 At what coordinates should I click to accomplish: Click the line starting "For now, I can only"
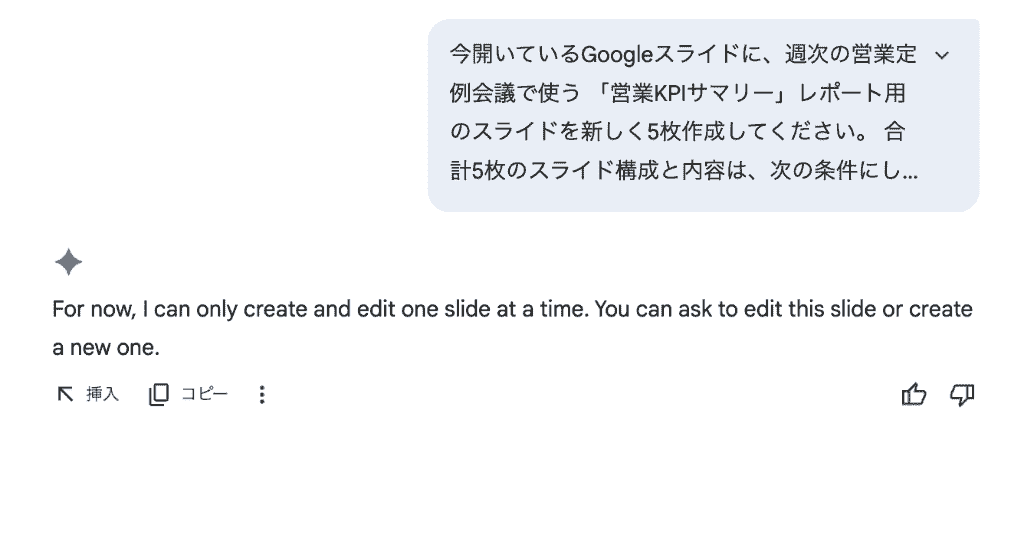click(x=513, y=309)
